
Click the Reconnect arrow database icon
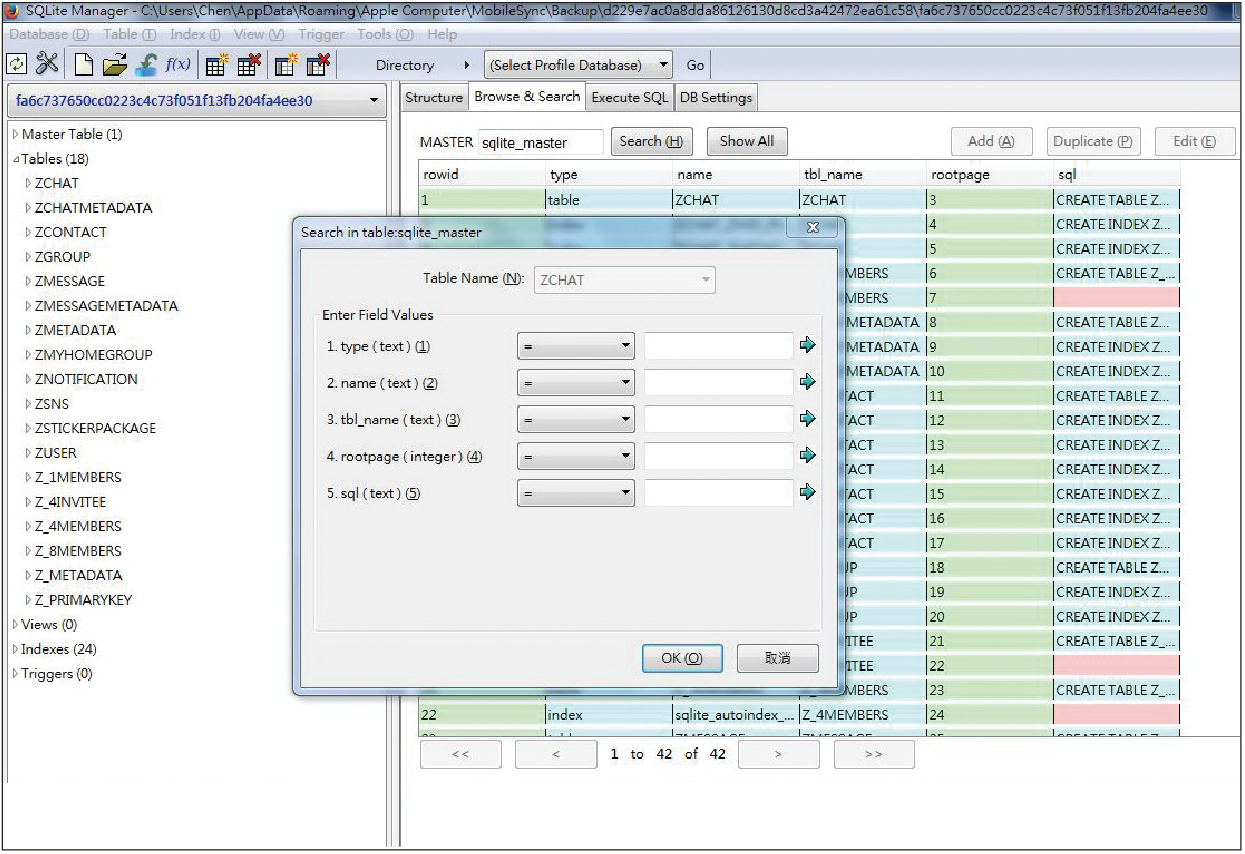click(x=146, y=65)
